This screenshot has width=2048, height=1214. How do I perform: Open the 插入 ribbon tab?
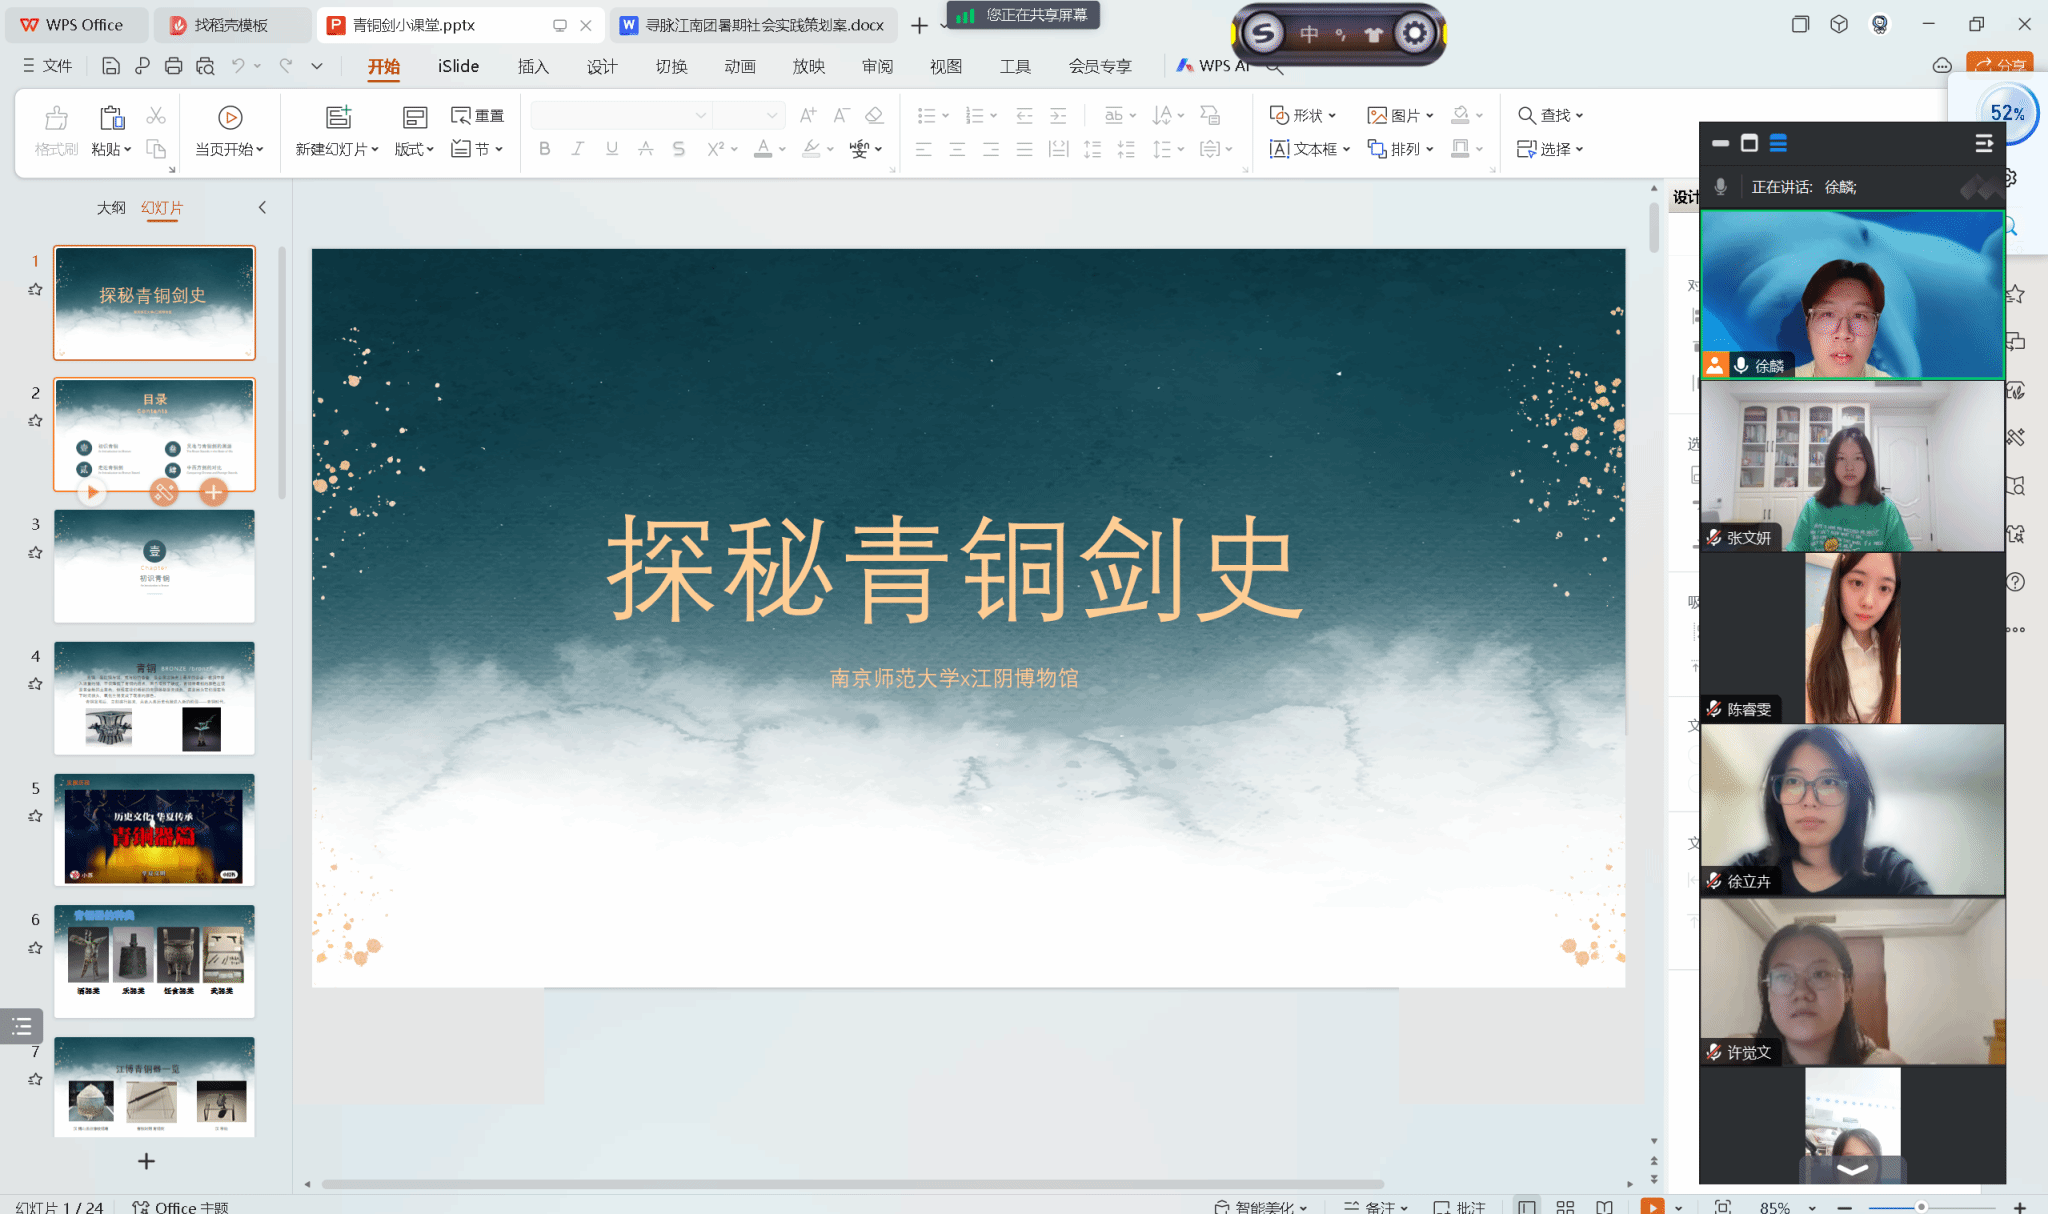(x=533, y=66)
